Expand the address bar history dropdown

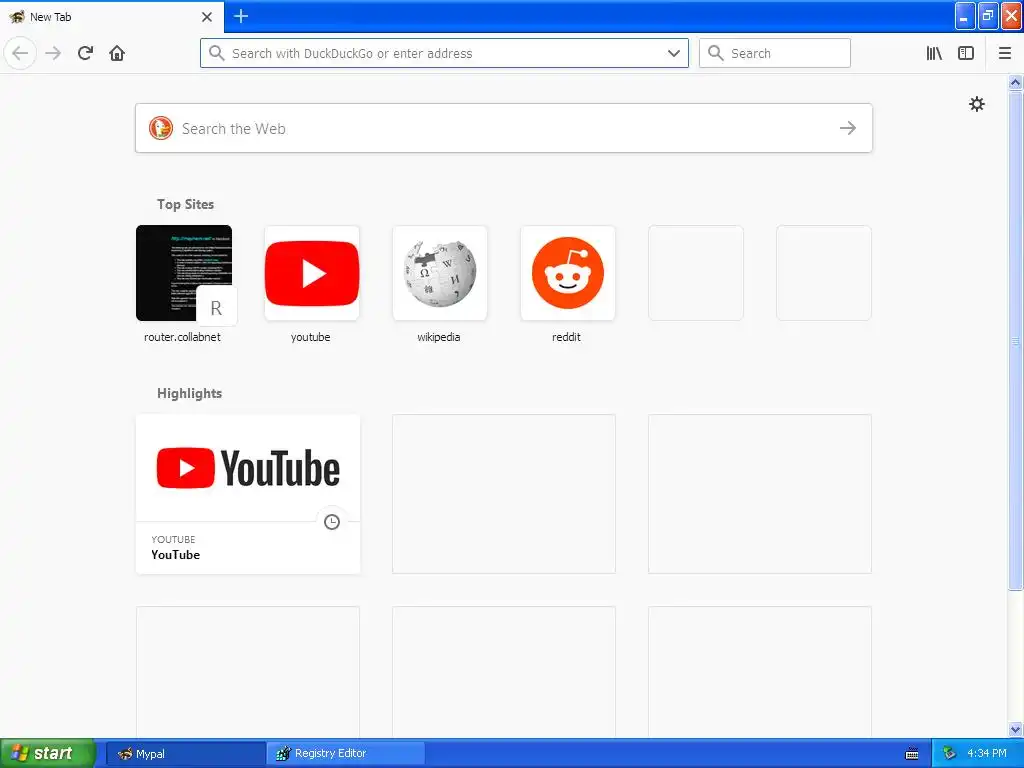click(674, 53)
